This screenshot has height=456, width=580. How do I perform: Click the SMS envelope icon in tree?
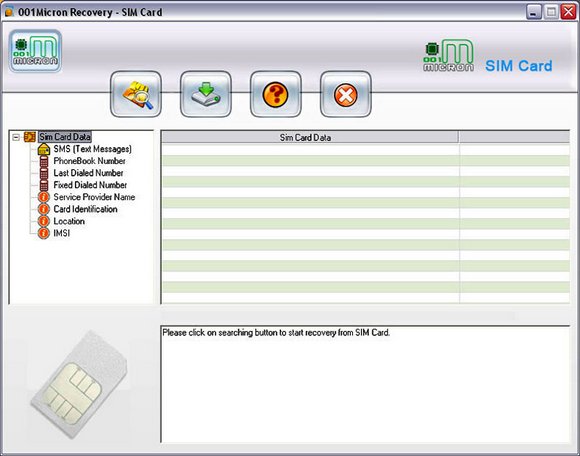click(44, 149)
